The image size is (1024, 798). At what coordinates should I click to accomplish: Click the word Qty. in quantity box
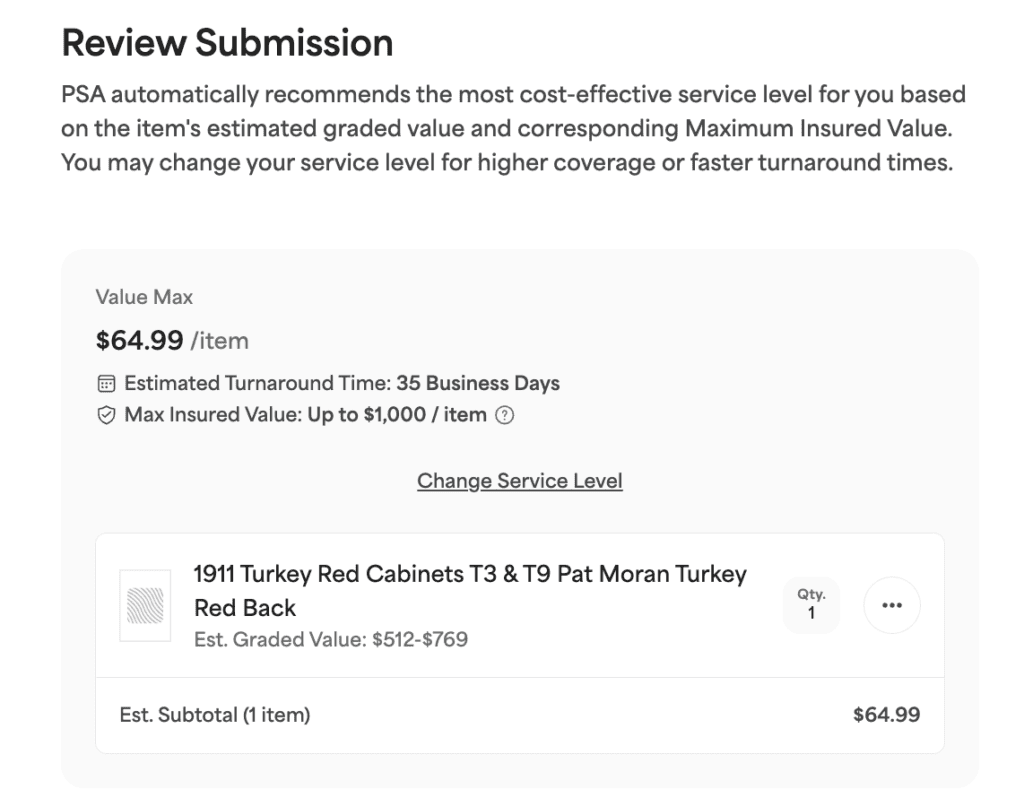pyautogui.click(x=811, y=594)
